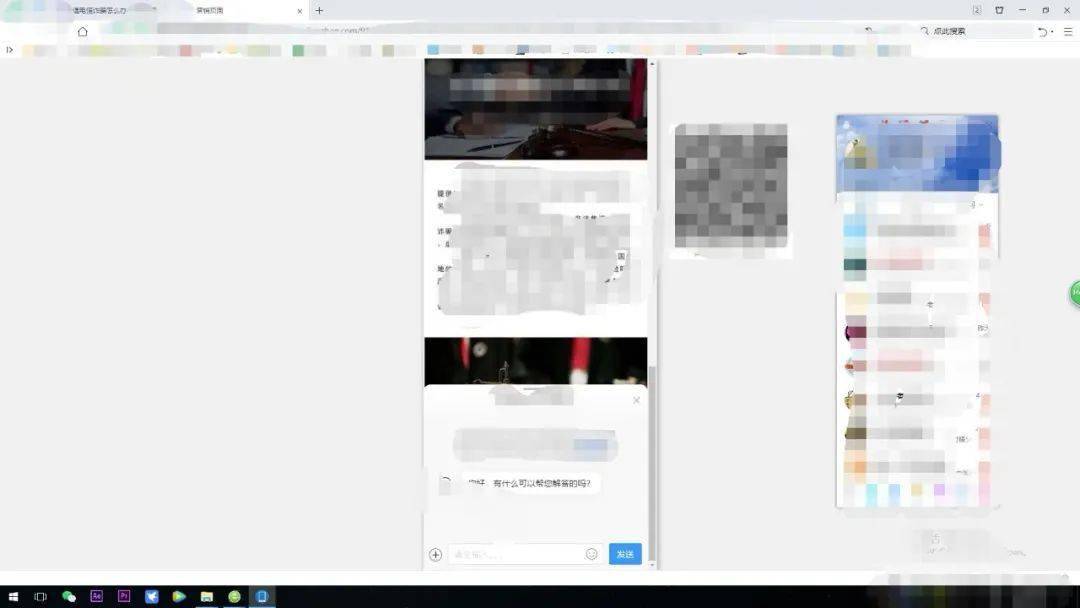This screenshot has height=608, width=1080.
Task: Launch Adobe Premiere Pro from taskbar
Action: (124, 596)
